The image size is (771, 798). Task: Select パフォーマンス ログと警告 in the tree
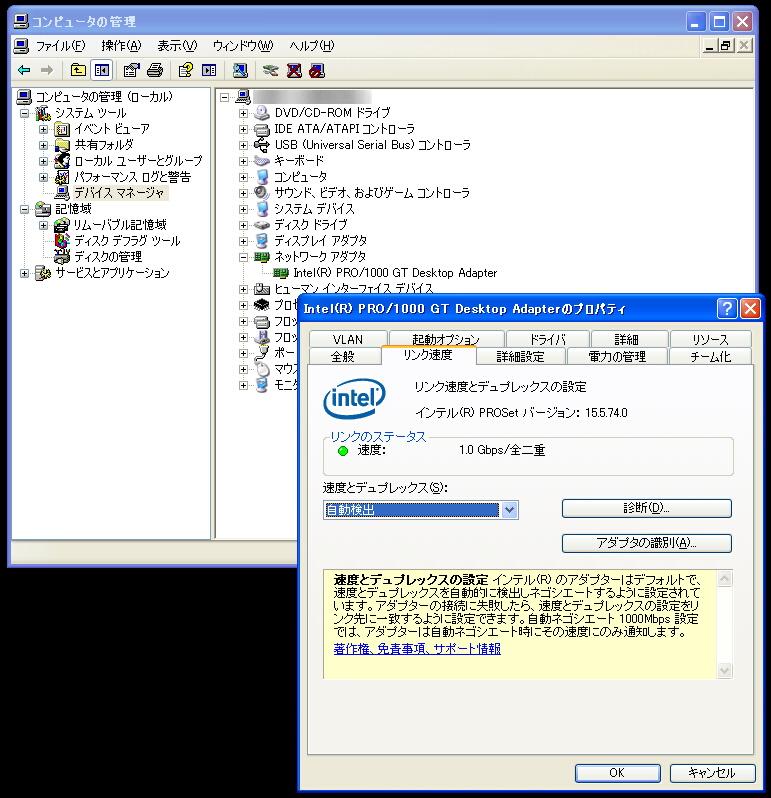pyautogui.click(x=132, y=177)
